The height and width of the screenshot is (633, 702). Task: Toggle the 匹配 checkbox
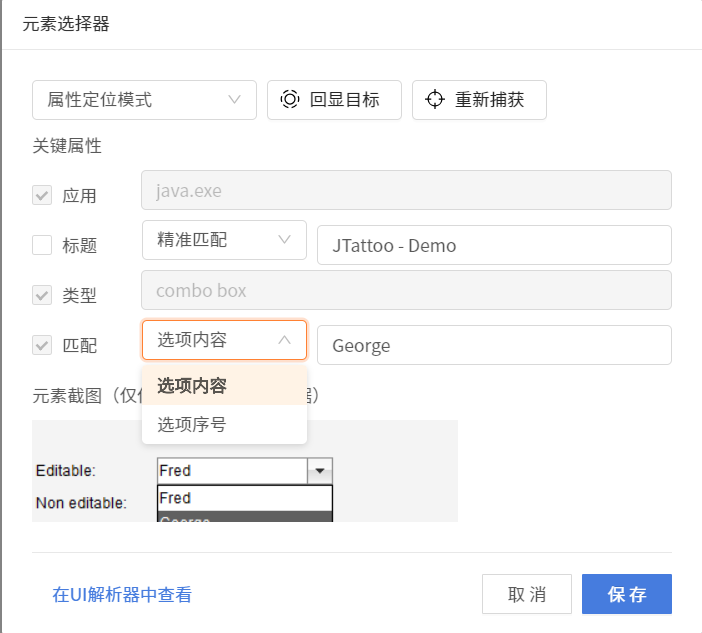(42, 345)
